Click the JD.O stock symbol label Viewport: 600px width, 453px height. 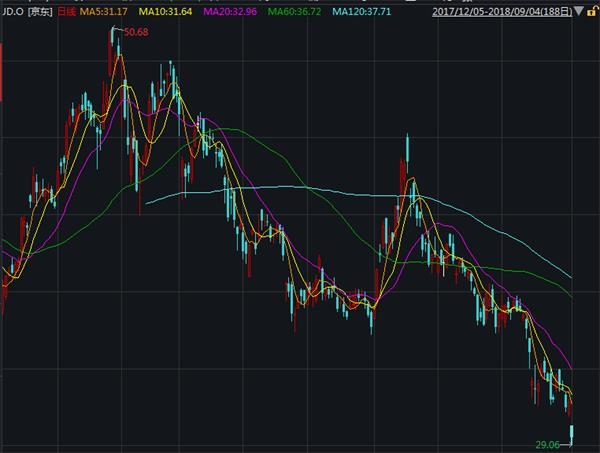click(12, 12)
